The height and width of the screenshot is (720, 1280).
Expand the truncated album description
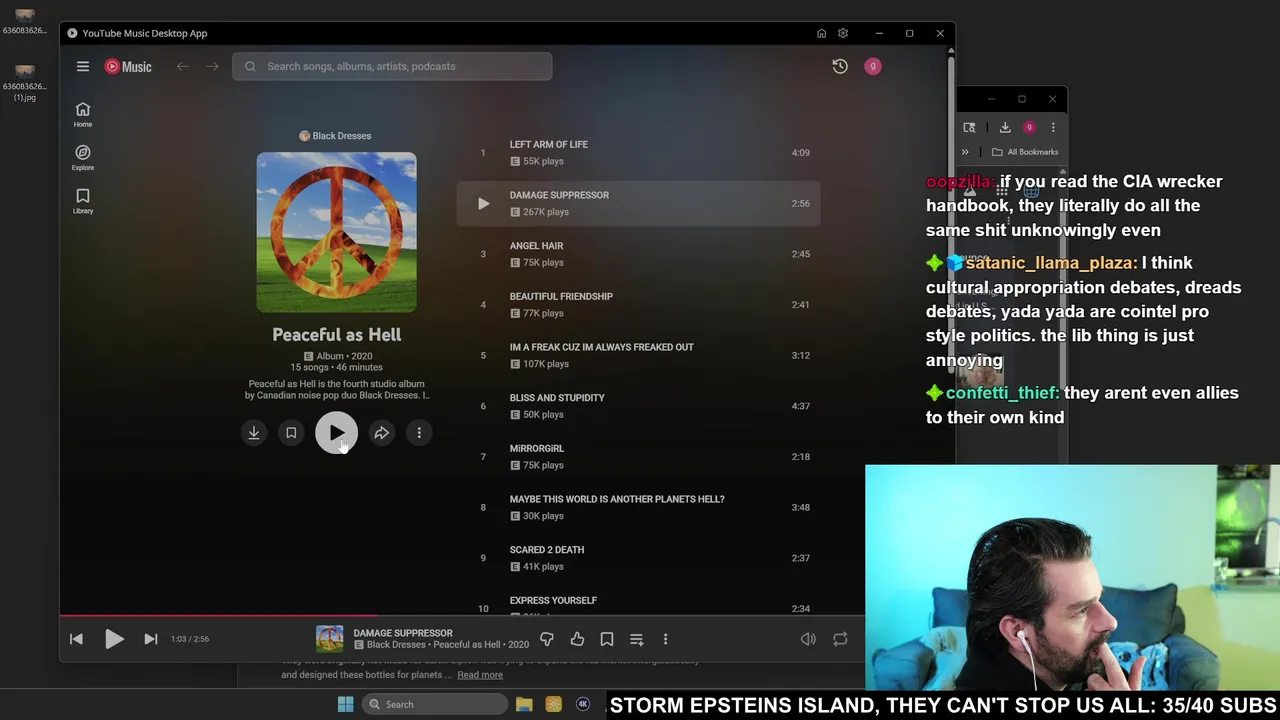338,389
